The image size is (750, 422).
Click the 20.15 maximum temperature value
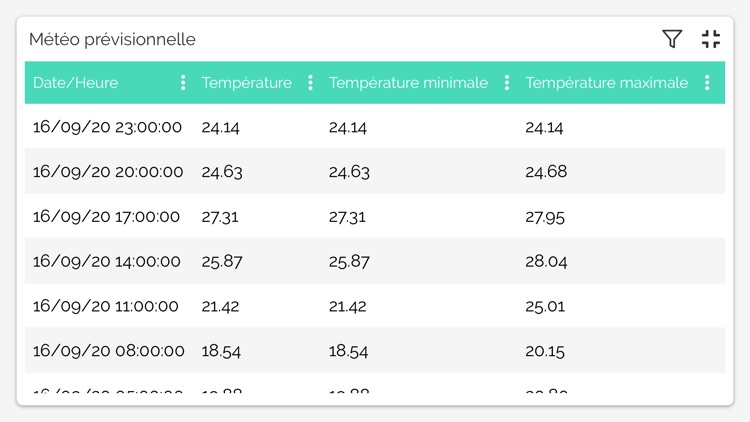pos(545,351)
